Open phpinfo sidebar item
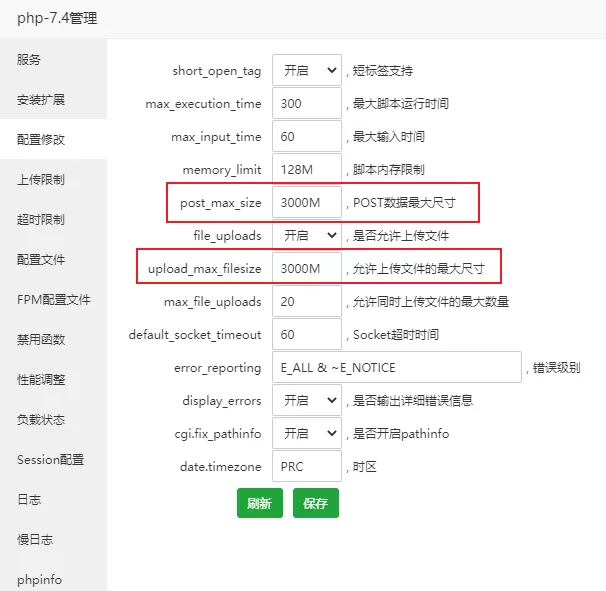 (x=53, y=579)
